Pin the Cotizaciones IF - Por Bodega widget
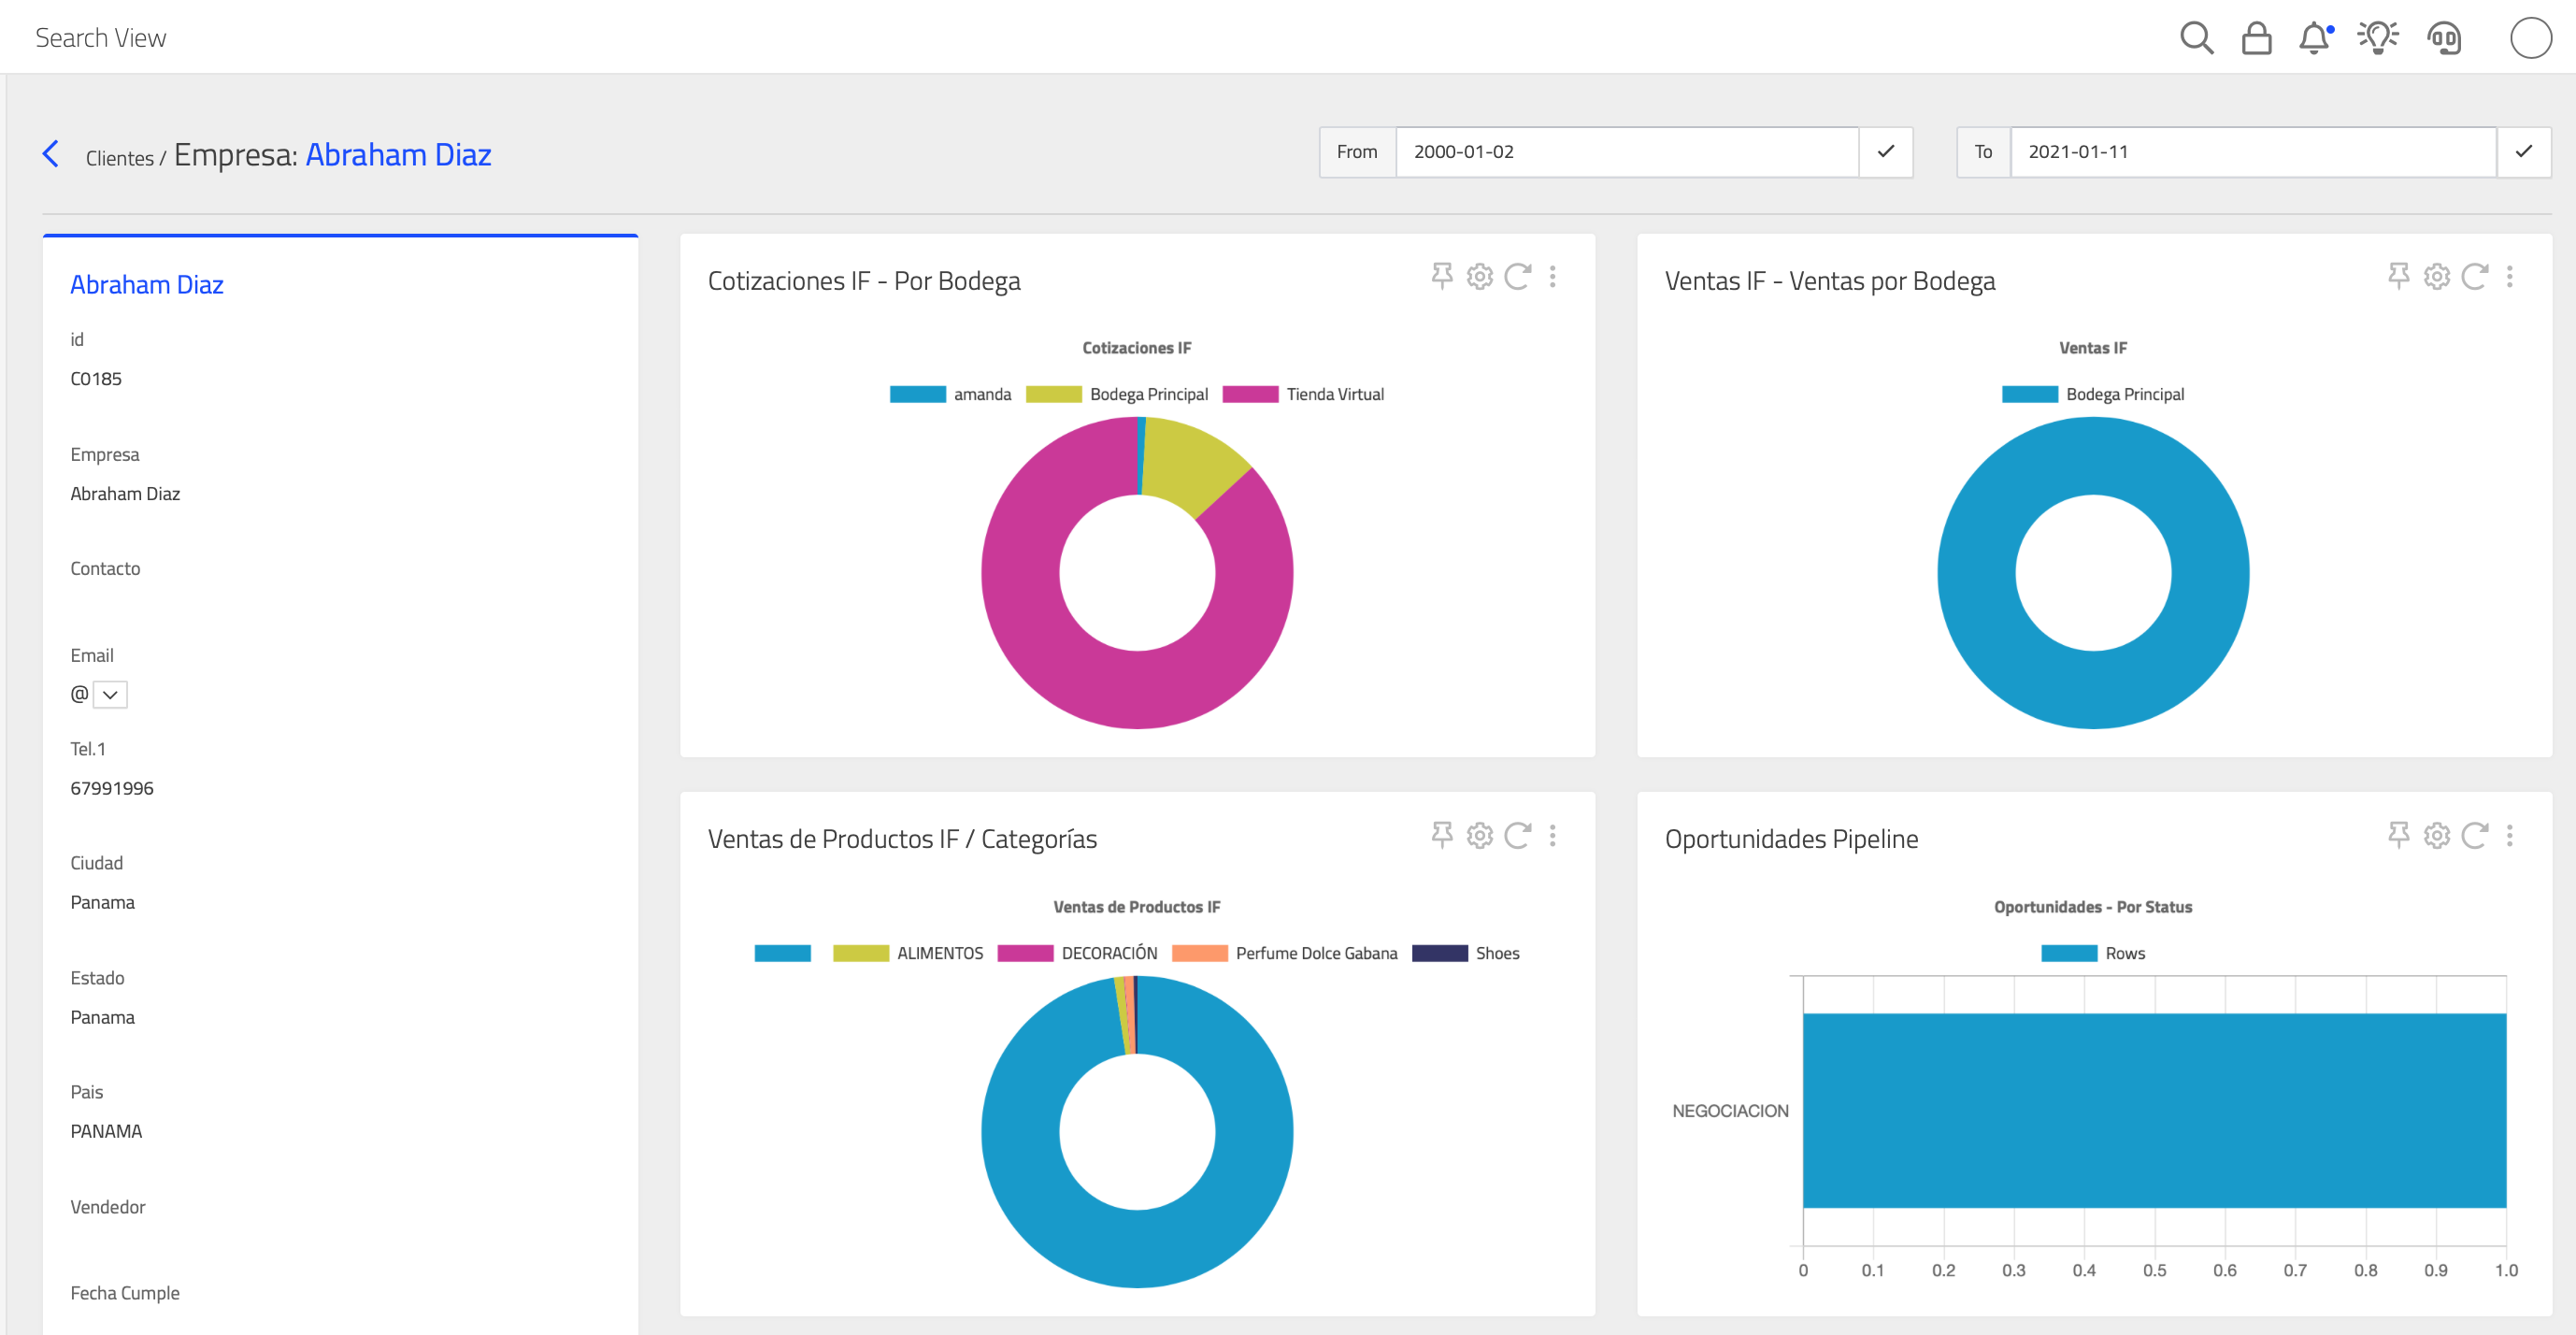 1441,276
